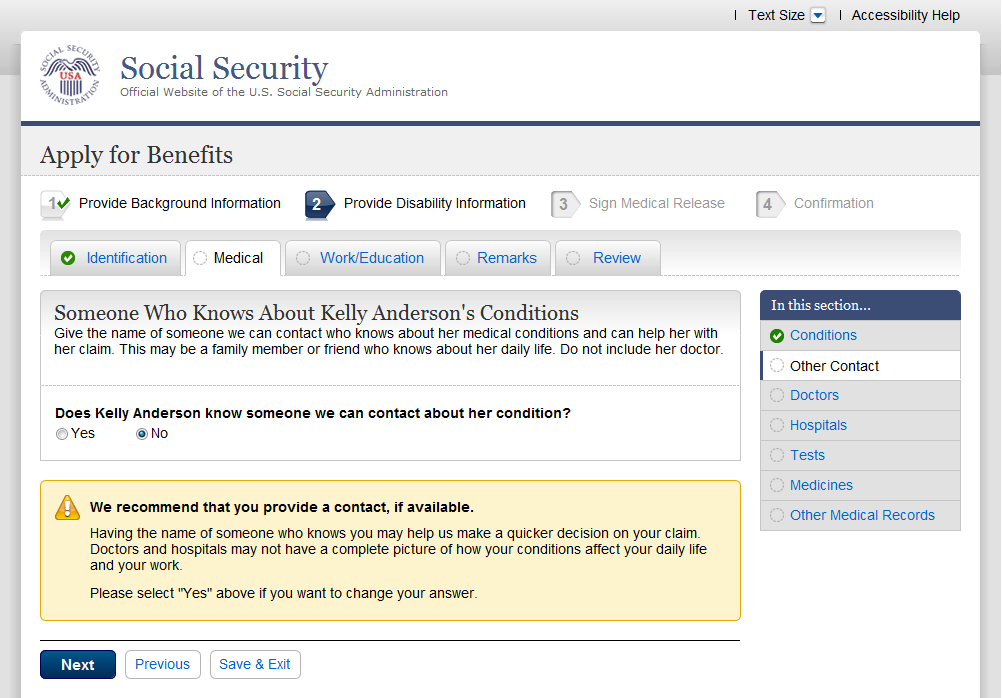This screenshot has width=1002, height=698.
Task: Click the step 2 Disability Information badge
Action: [318, 204]
